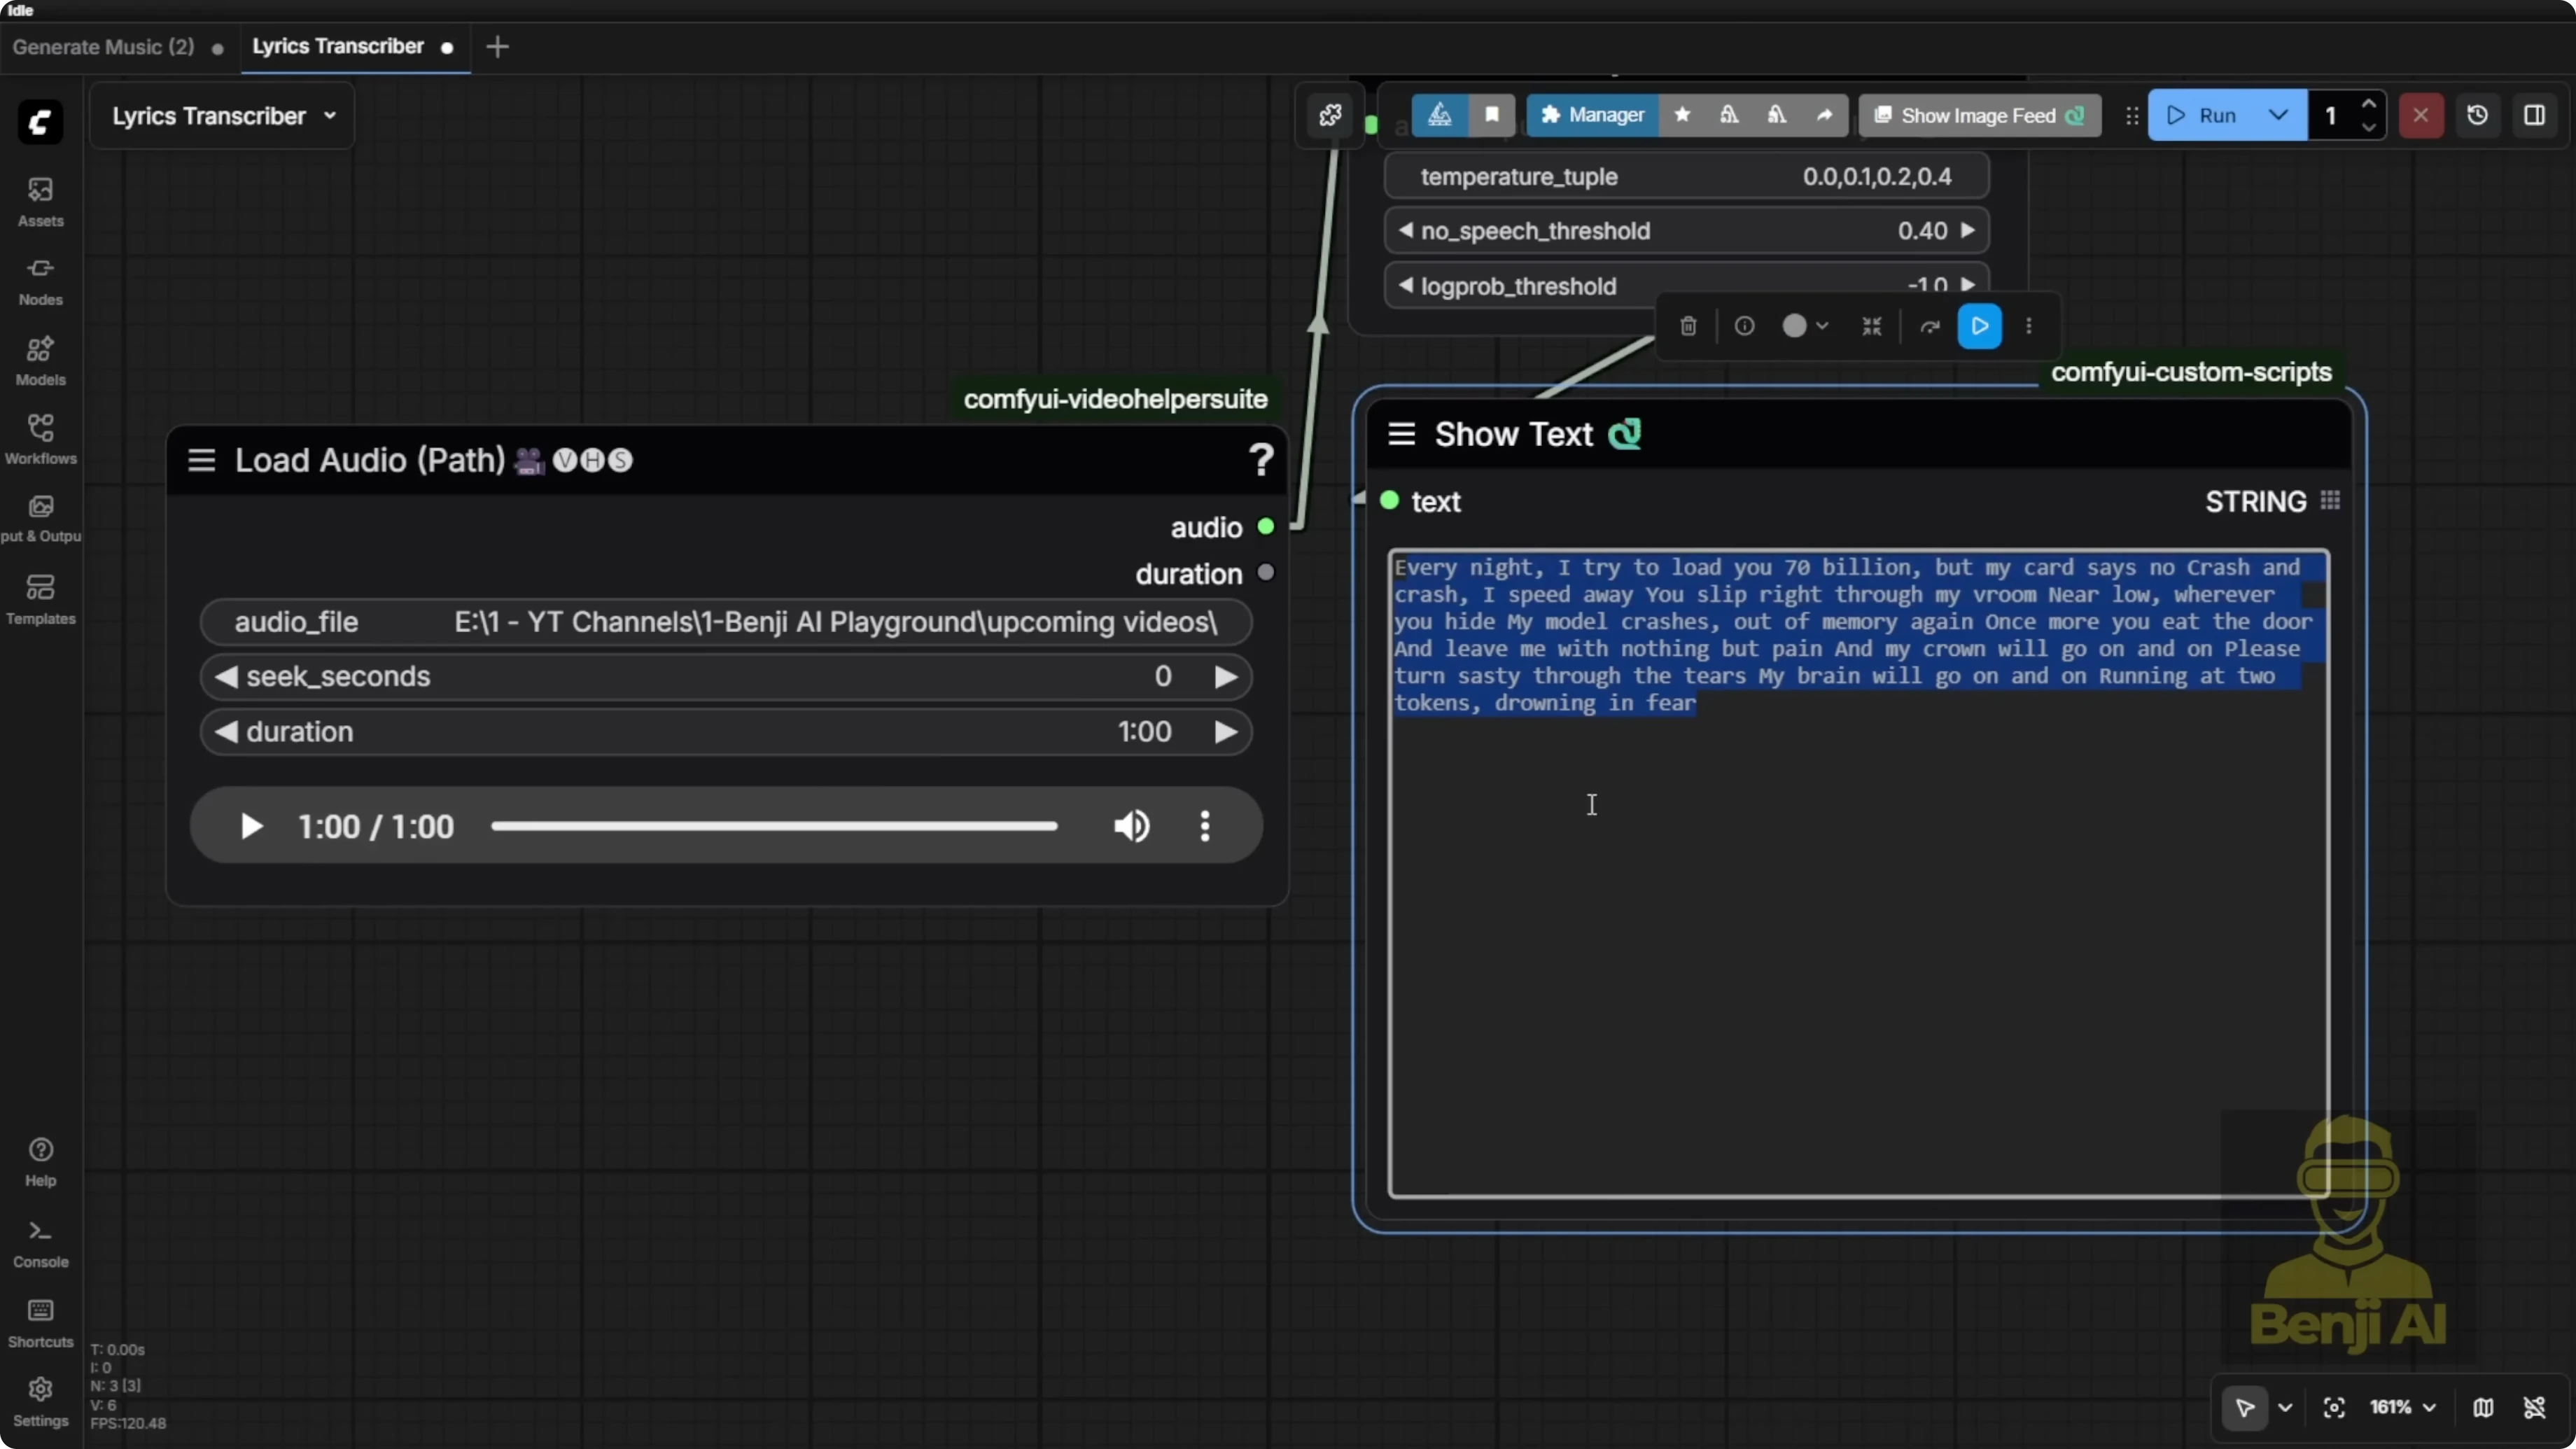This screenshot has width=2576, height=1449.
Task: Open the Lyrics Transcriber workflow dropdown
Action: 330,115
